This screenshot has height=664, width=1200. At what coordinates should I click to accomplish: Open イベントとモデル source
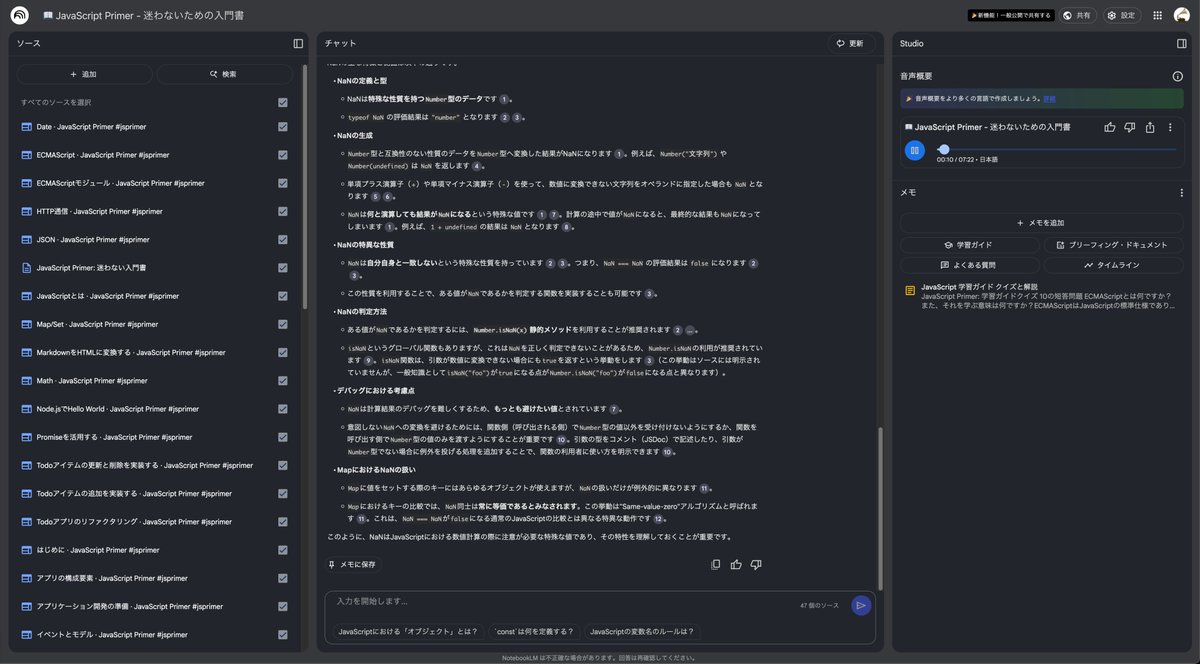pyautogui.click(x=112, y=635)
